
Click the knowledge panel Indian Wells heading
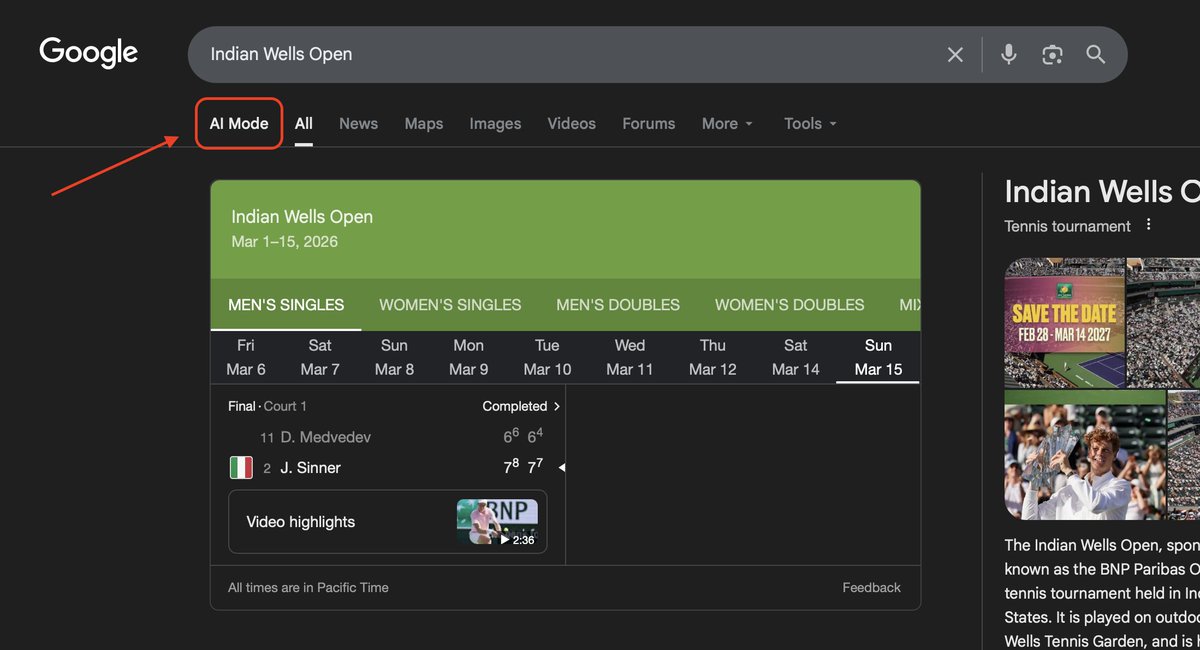[1102, 191]
